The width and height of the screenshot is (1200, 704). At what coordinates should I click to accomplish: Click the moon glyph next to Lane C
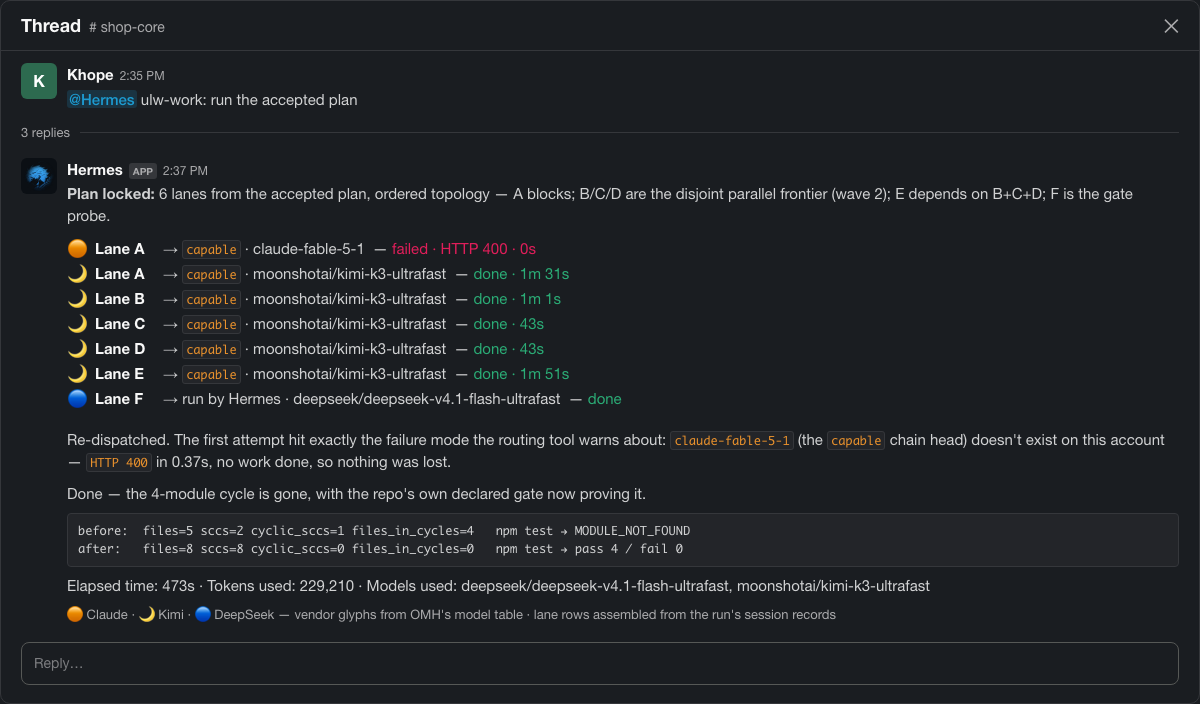click(x=77, y=324)
